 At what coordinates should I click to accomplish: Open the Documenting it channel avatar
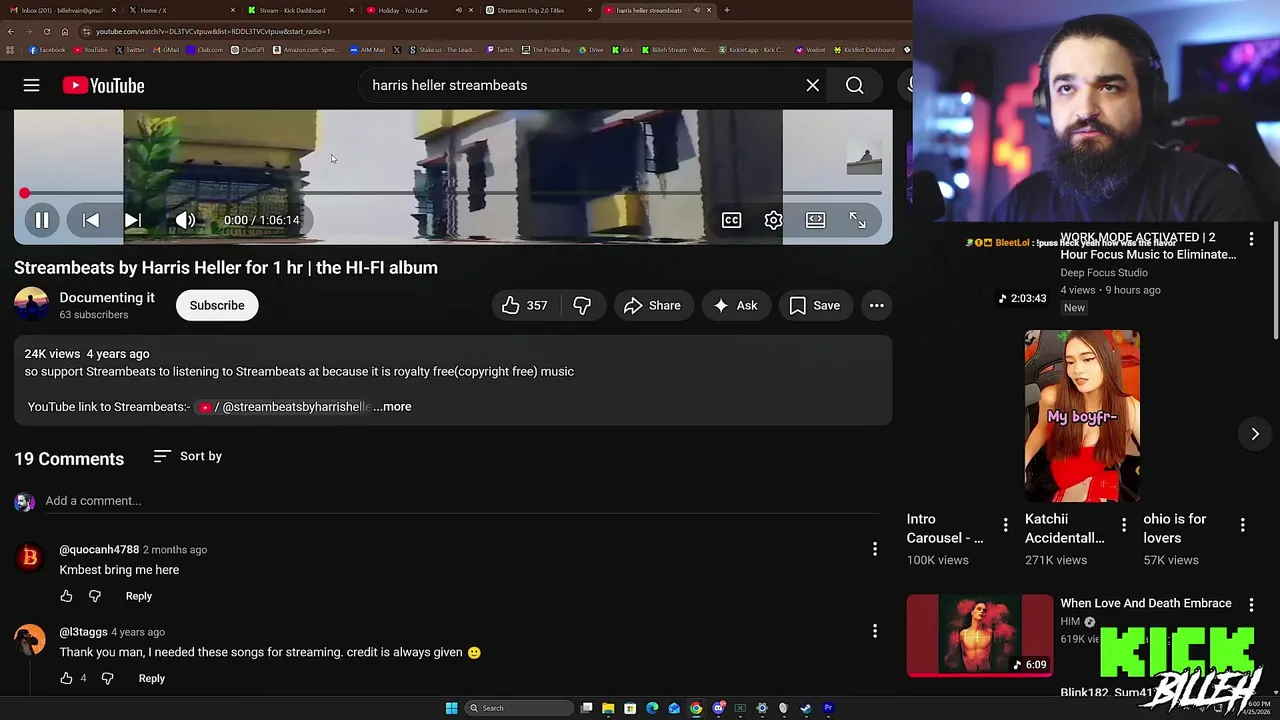(31, 305)
